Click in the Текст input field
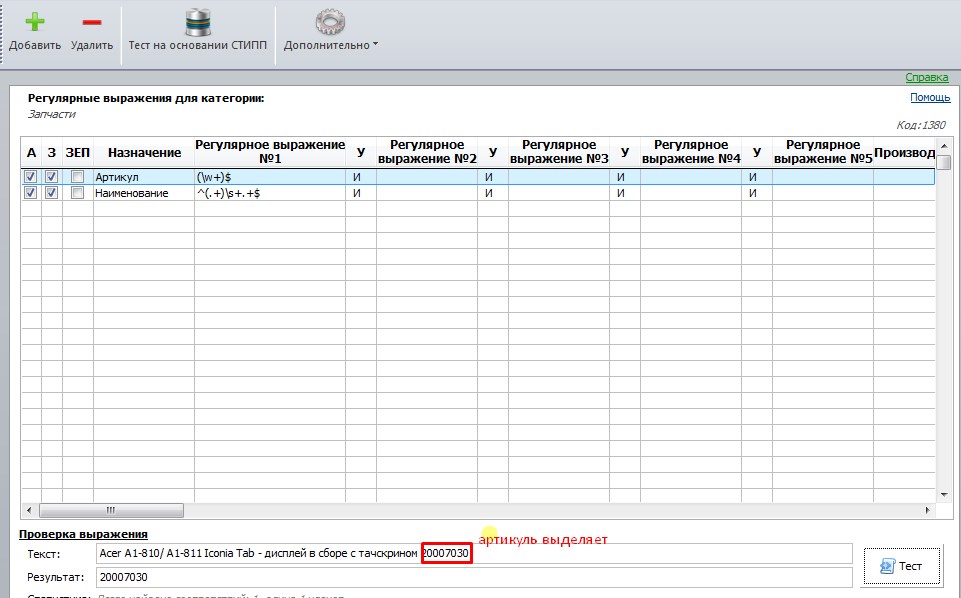This screenshot has height=598, width=961. point(474,553)
